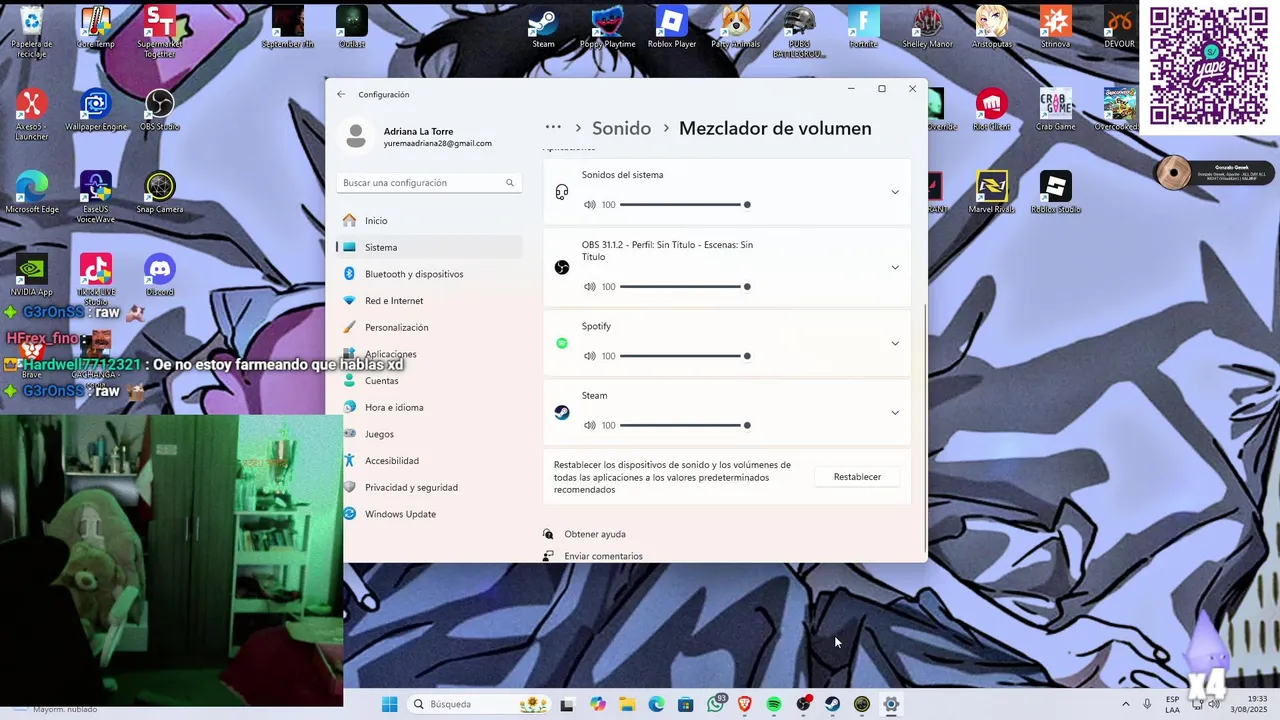Select the Wallpaper Engine desktop icon
This screenshot has height=720, width=1280.
[x=96, y=110]
